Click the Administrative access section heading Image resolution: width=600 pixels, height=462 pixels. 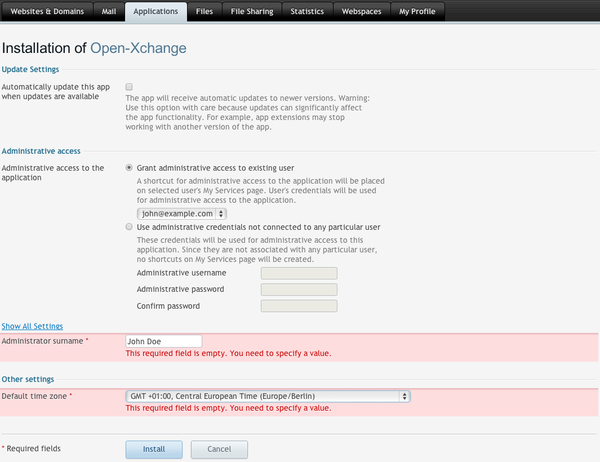coord(41,151)
